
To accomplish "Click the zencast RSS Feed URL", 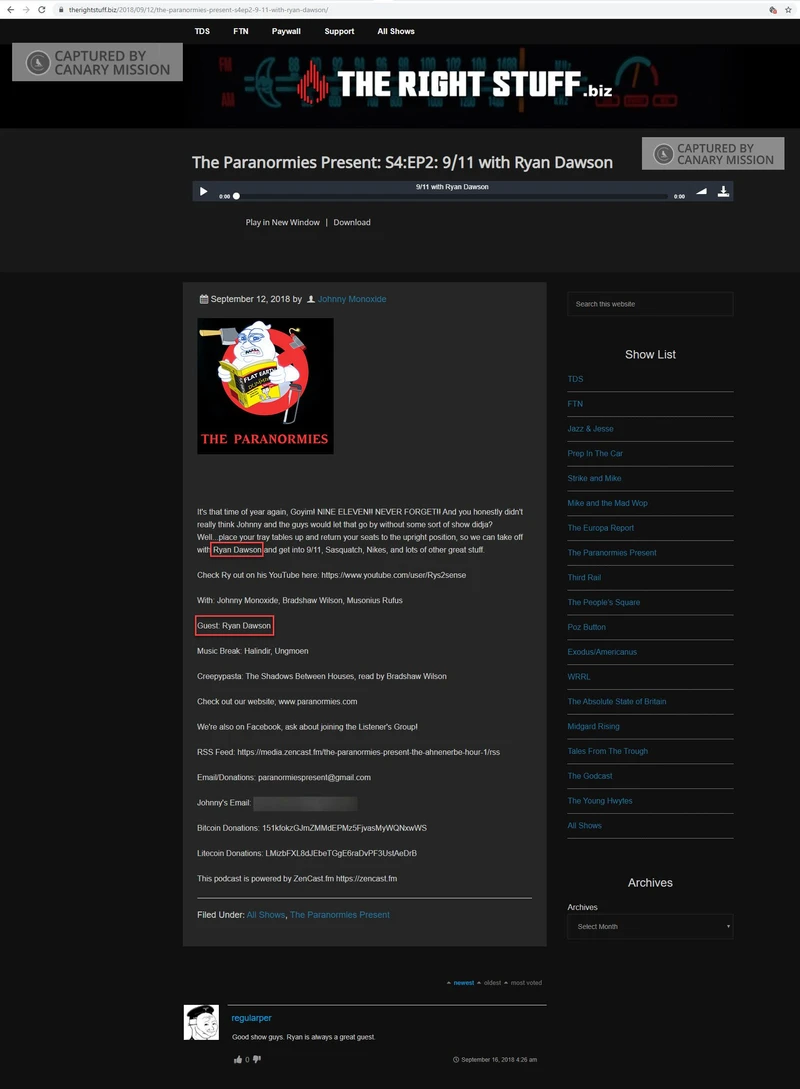I will [x=369, y=752].
